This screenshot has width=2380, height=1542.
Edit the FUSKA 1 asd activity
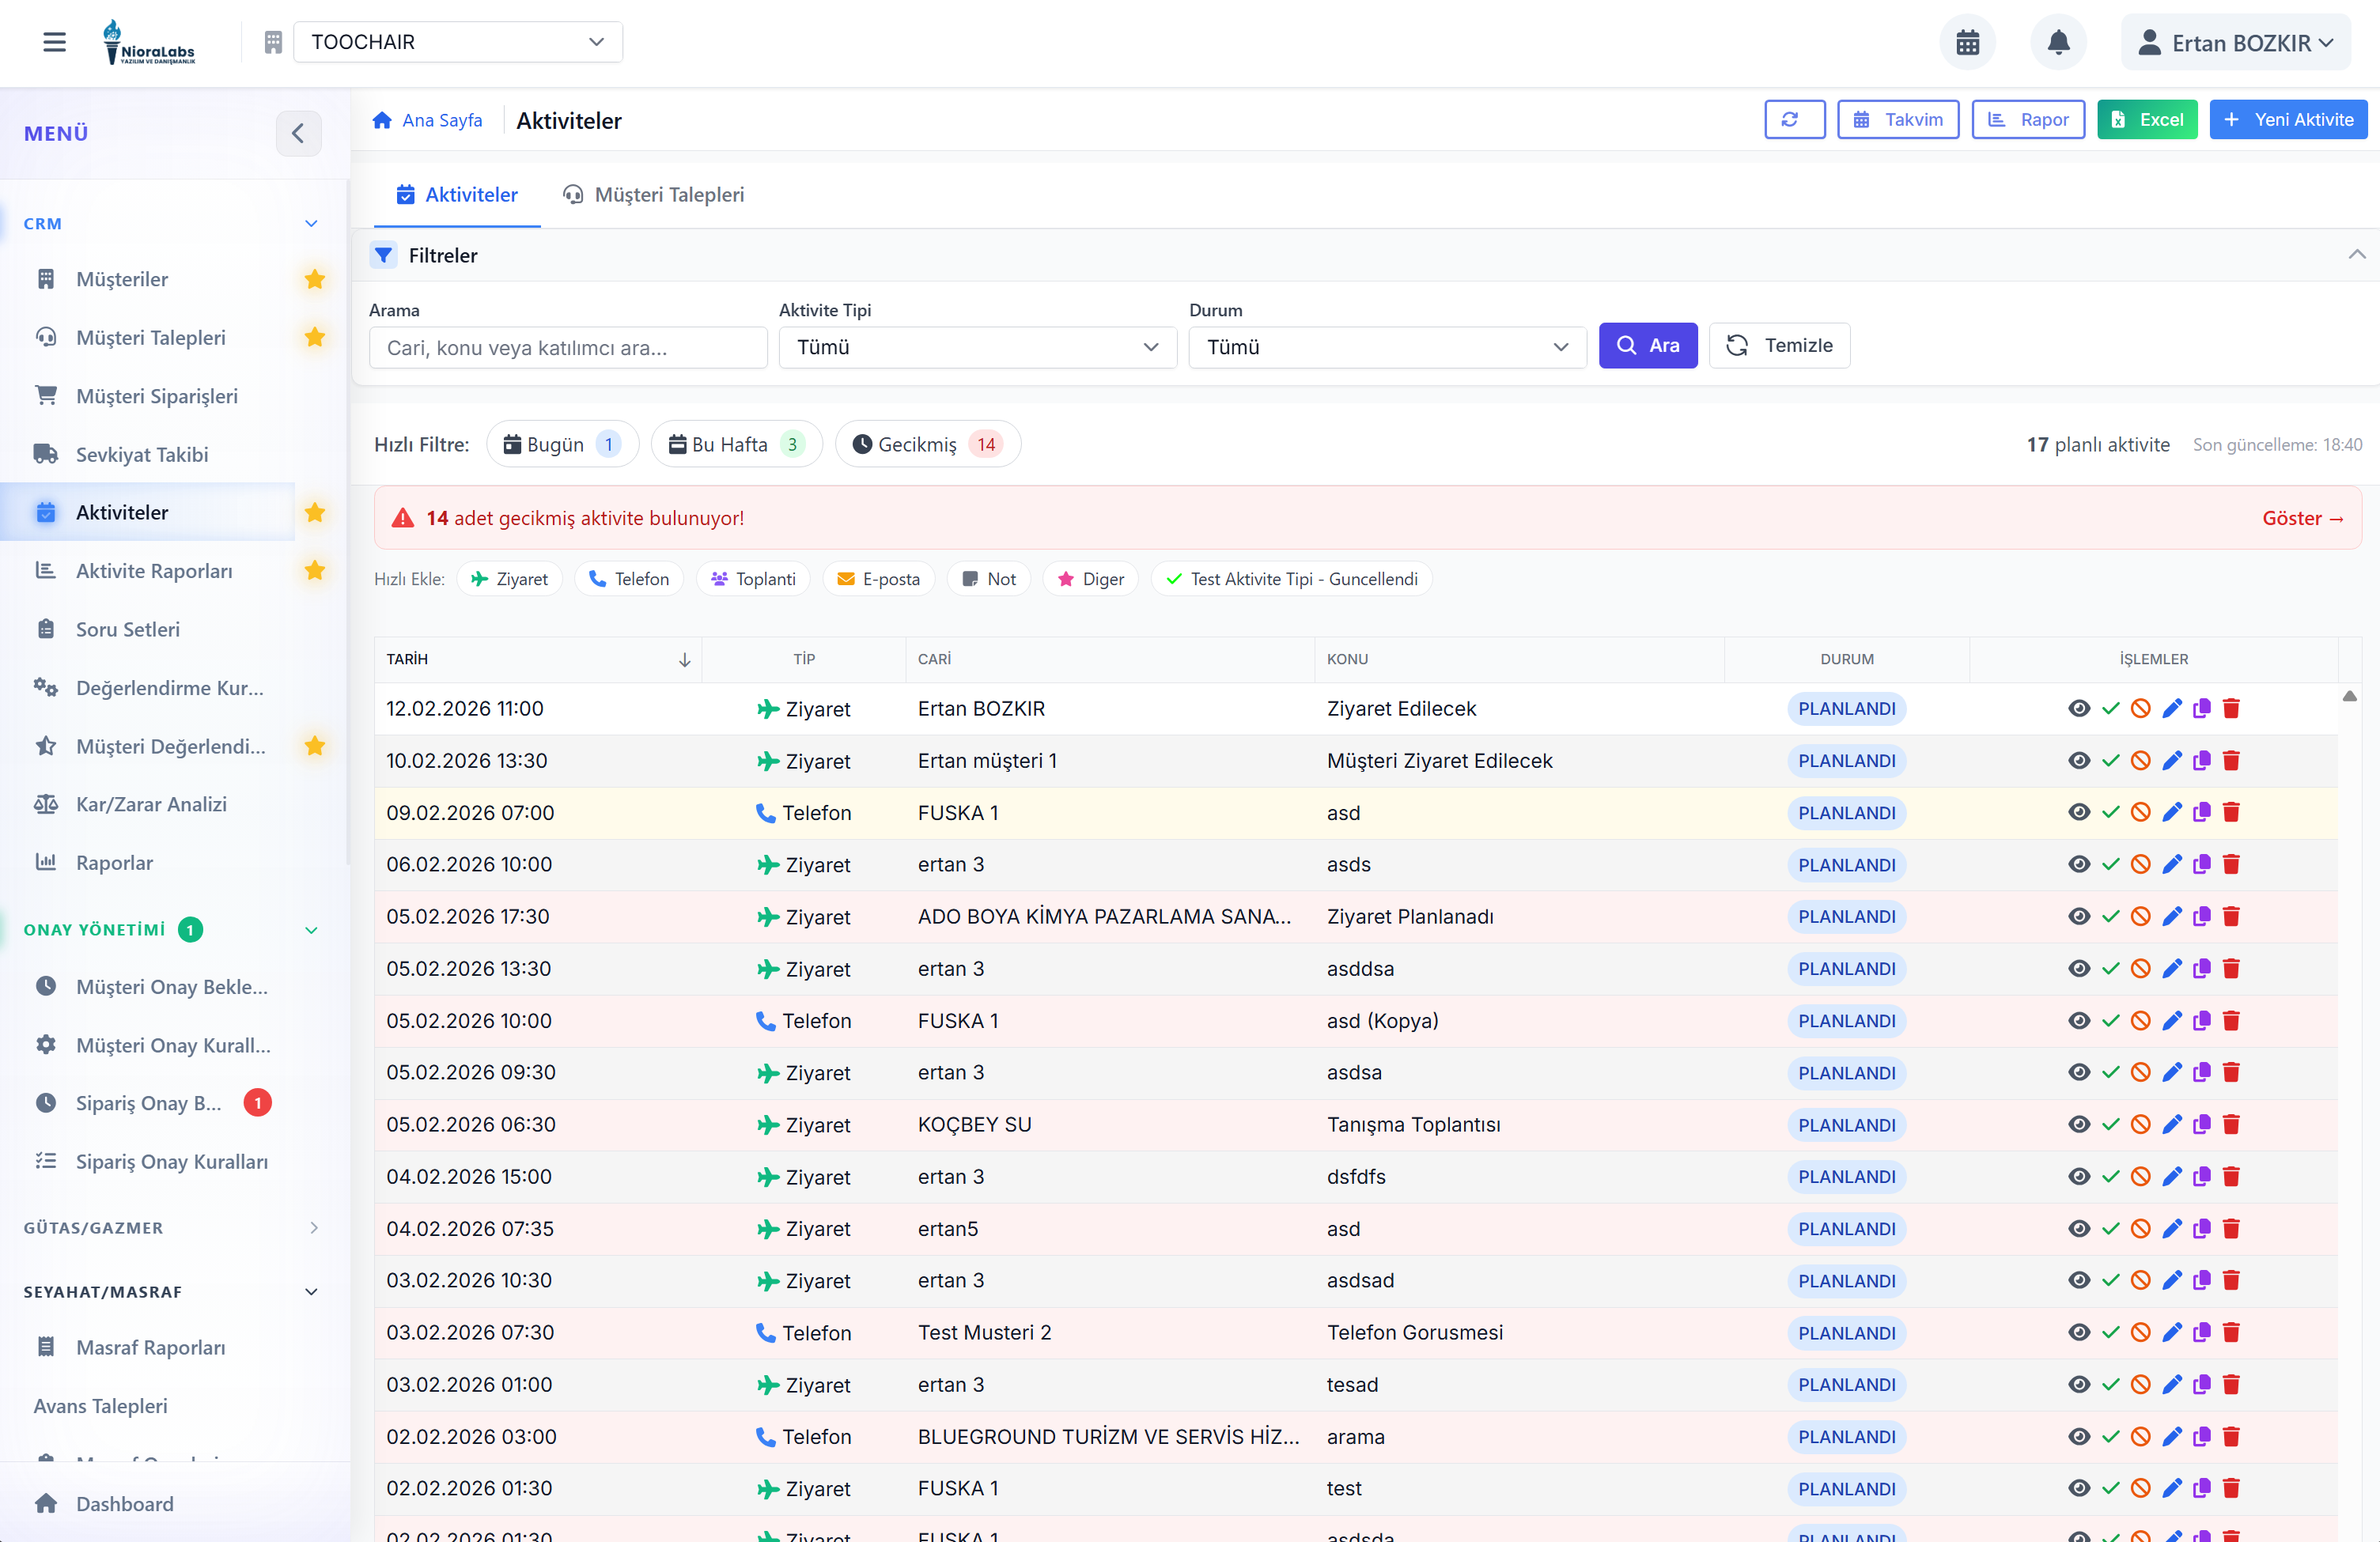tap(2171, 813)
